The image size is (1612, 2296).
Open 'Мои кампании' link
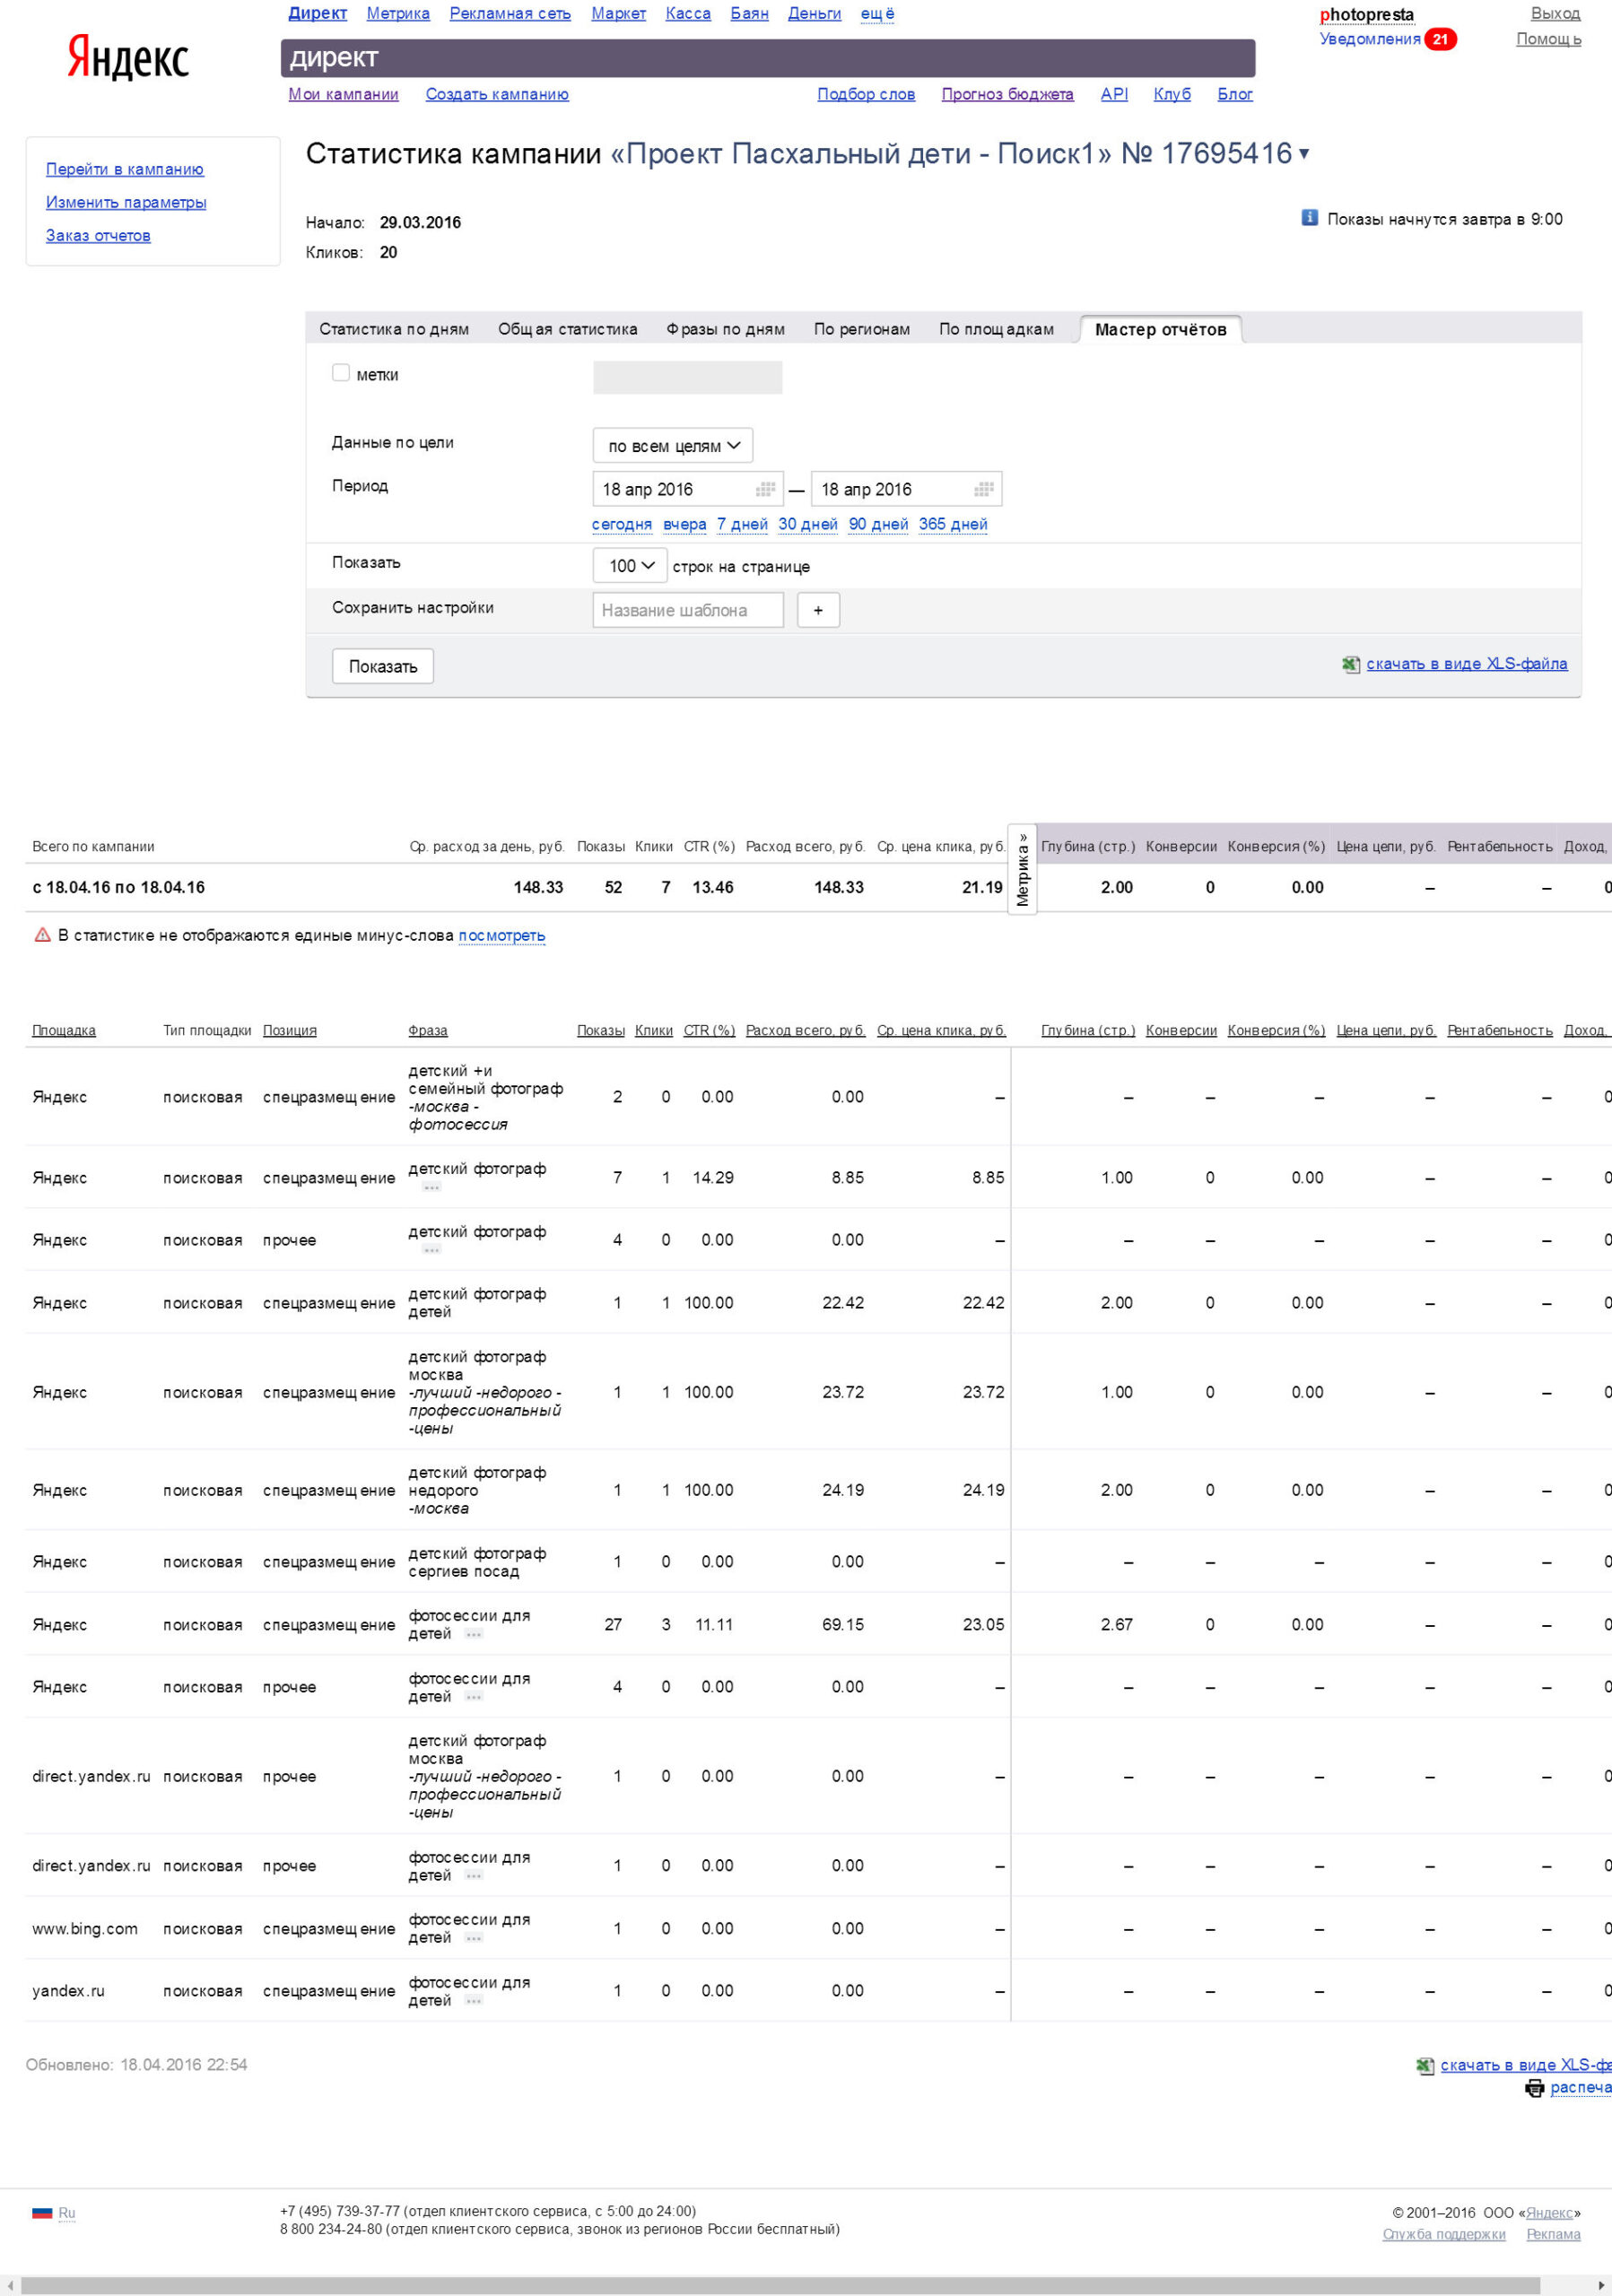point(343,94)
